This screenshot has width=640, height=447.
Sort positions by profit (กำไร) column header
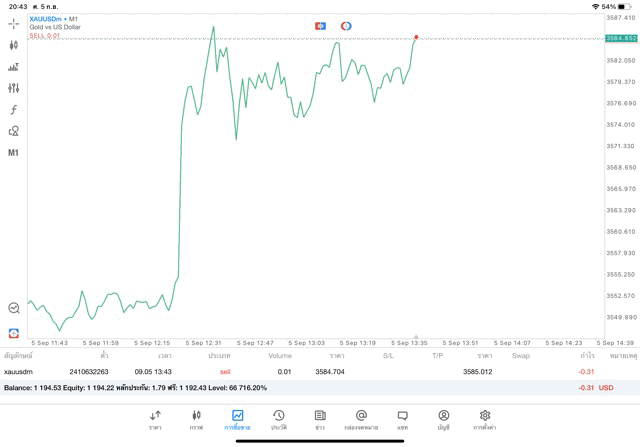pyautogui.click(x=587, y=355)
